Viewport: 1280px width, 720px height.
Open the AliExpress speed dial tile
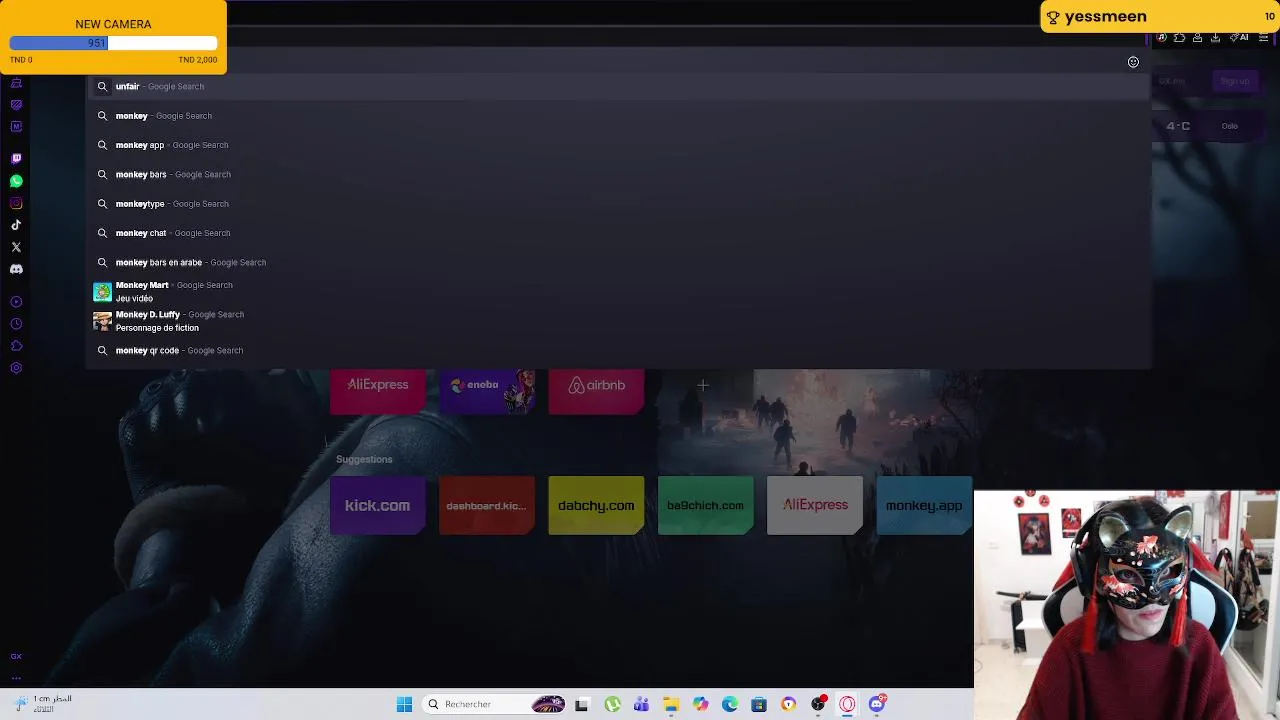(x=377, y=390)
